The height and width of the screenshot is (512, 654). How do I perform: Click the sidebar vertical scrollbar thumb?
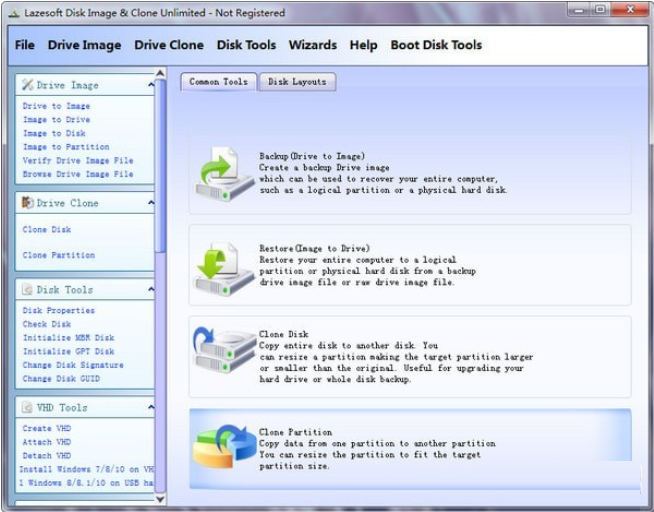(x=160, y=166)
